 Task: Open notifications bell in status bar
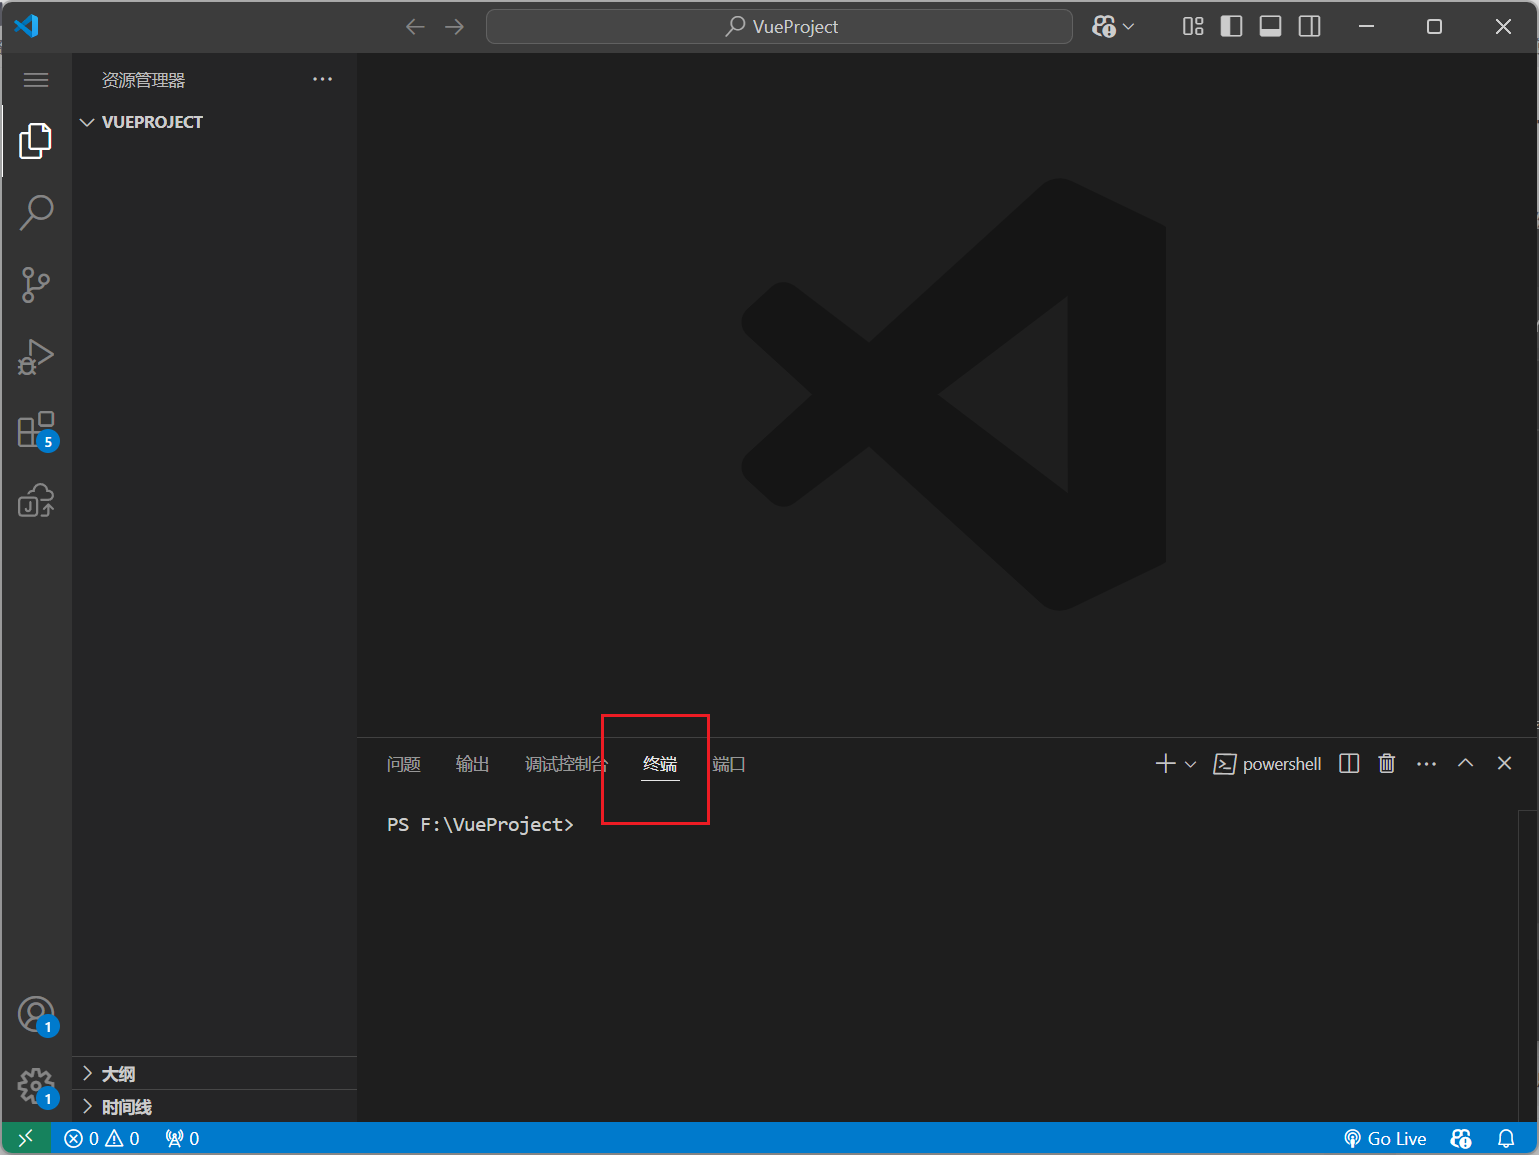(1506, 1138)
